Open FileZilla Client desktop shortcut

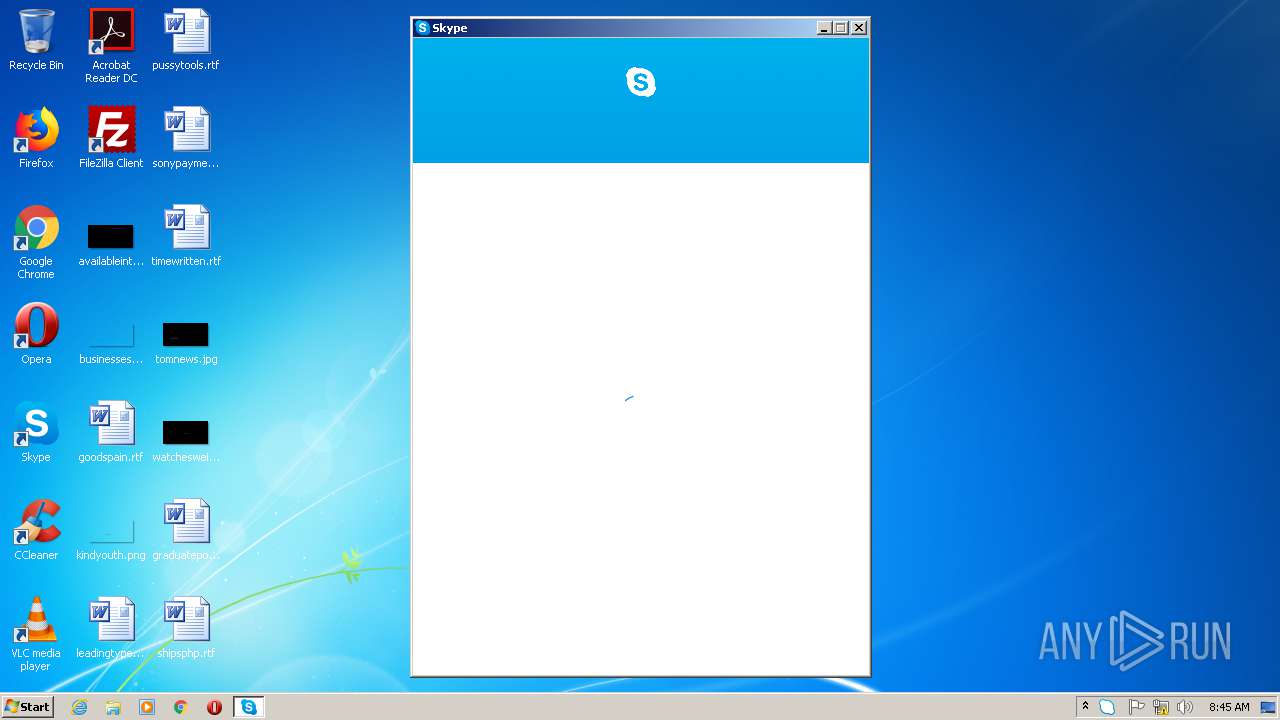pyautogui.click(x=111, y=138)
